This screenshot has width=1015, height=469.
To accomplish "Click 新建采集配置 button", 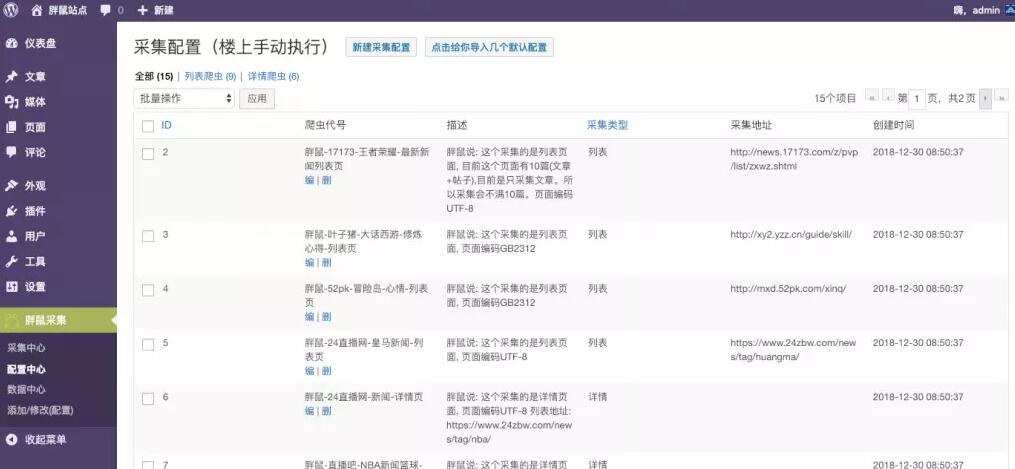I will 381,47.
